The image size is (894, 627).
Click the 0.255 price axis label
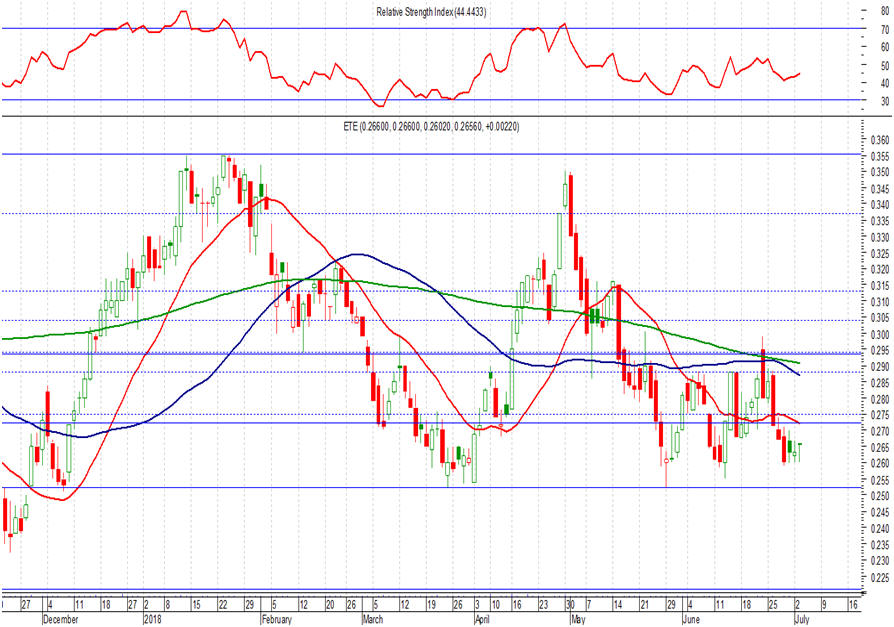pos(880,480)
